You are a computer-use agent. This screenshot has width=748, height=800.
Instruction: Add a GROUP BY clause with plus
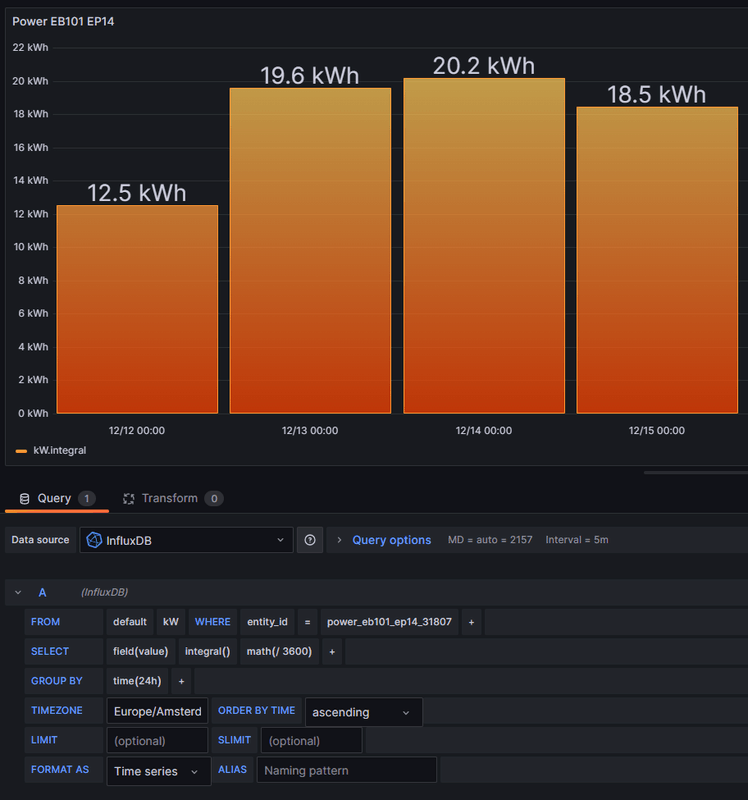[x=181, y=681]
